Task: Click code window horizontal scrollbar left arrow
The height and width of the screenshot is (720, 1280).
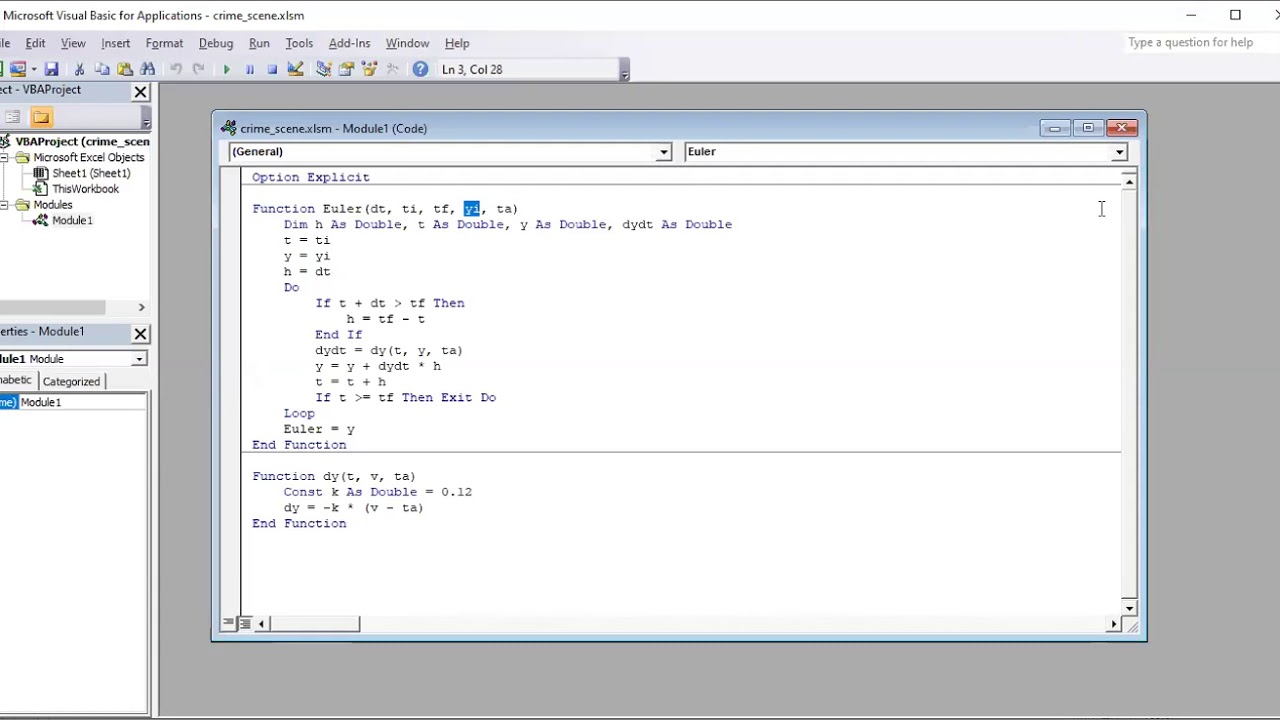Action: pyautogui.click(x=261, y=624)
